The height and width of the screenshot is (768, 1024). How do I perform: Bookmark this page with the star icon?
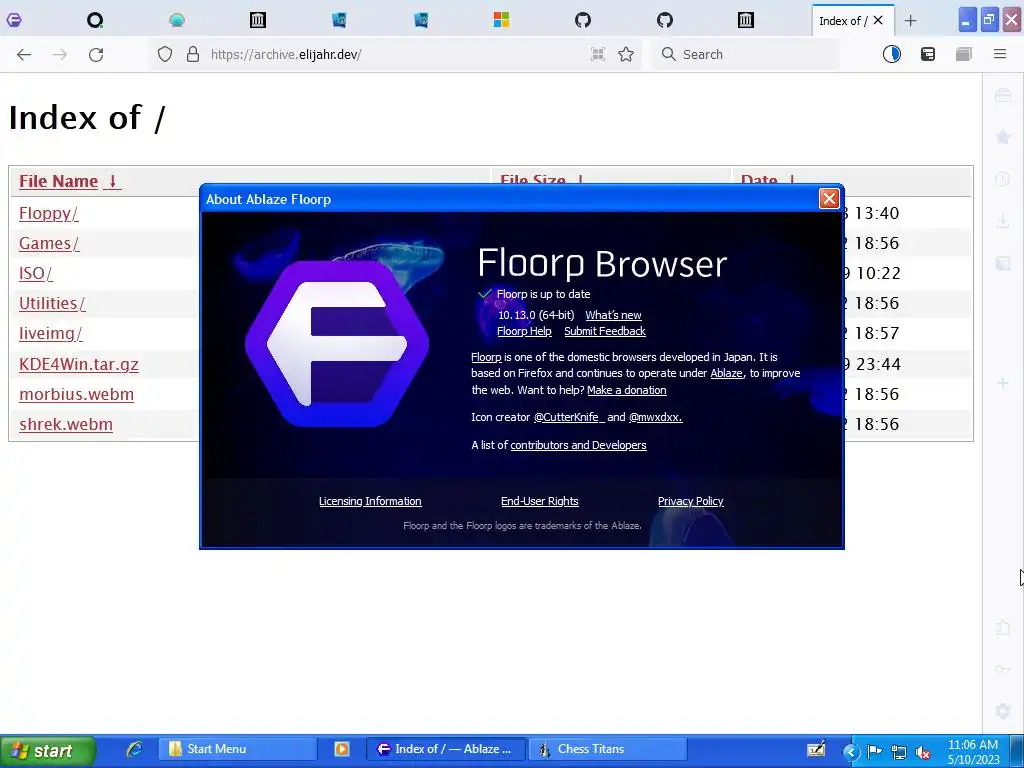coord(626,54)
